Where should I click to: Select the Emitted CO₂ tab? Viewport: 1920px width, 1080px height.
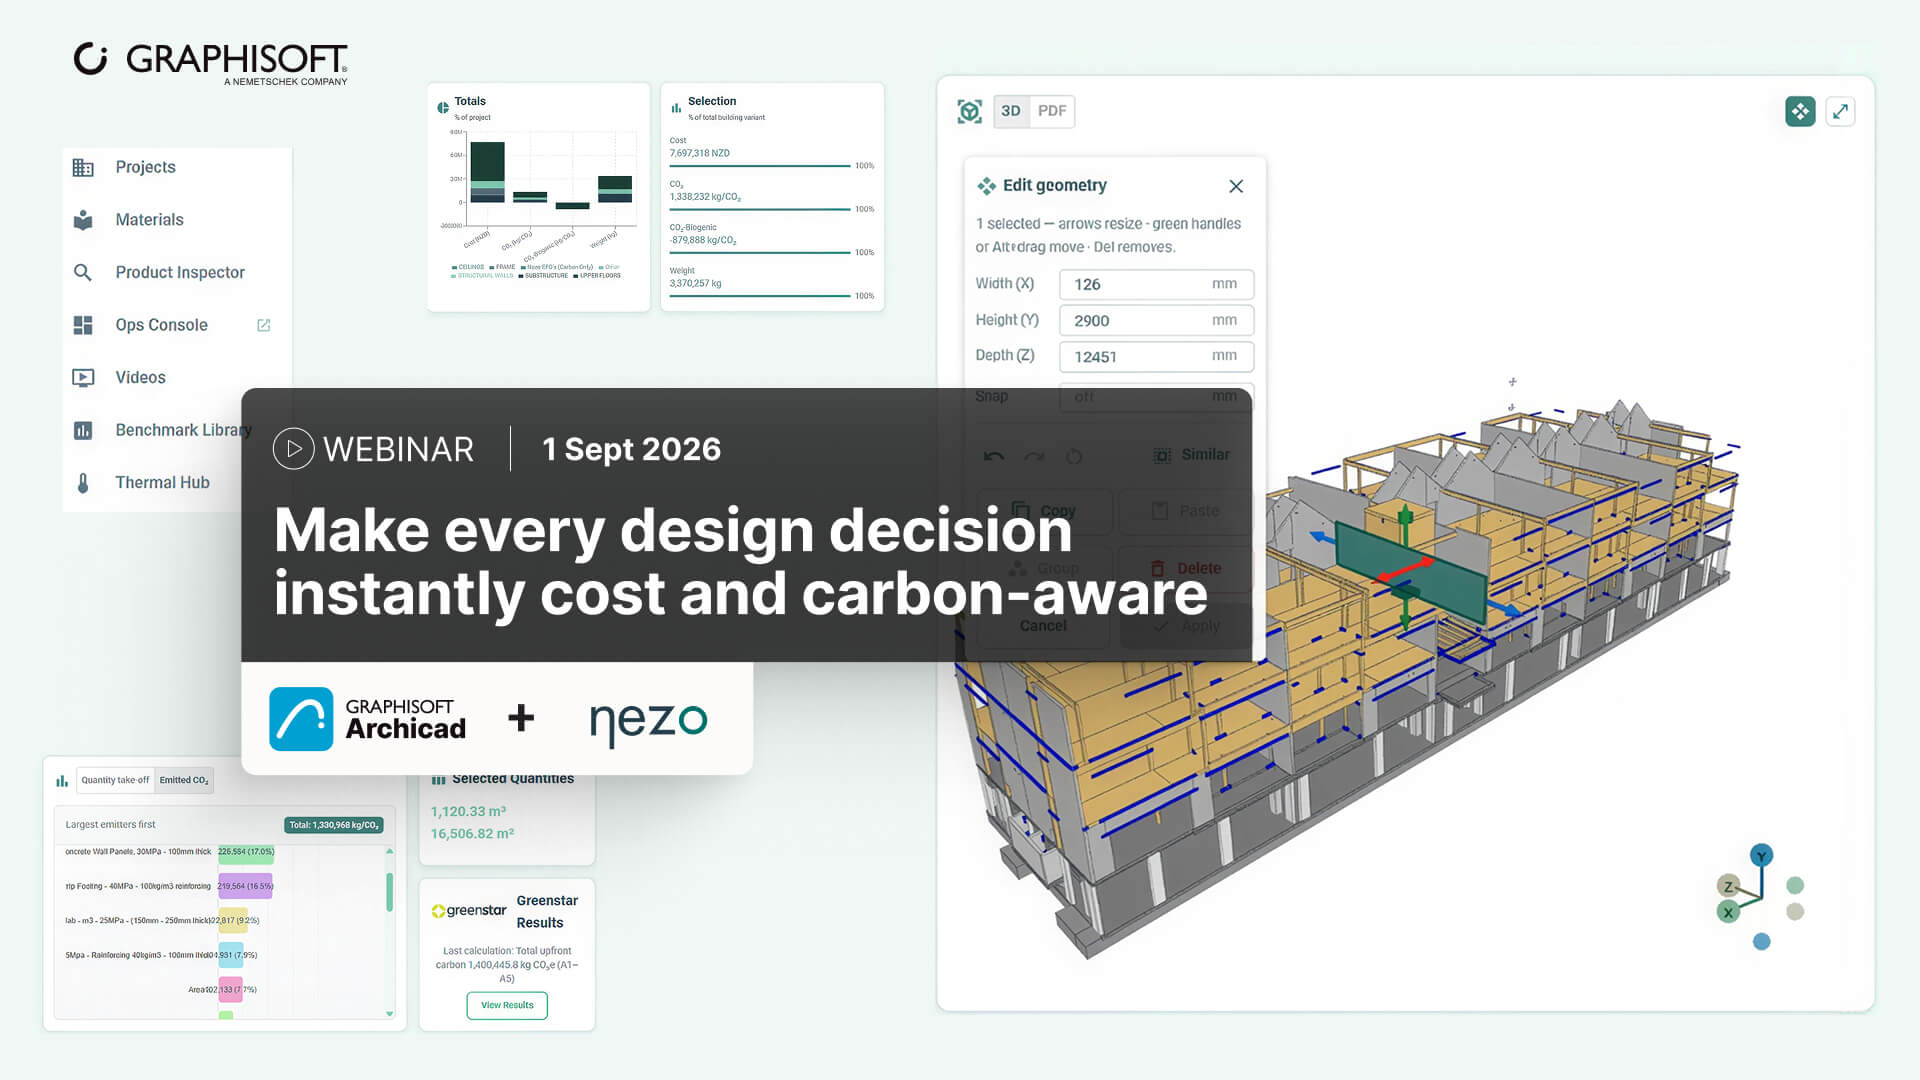click(184, 780)
